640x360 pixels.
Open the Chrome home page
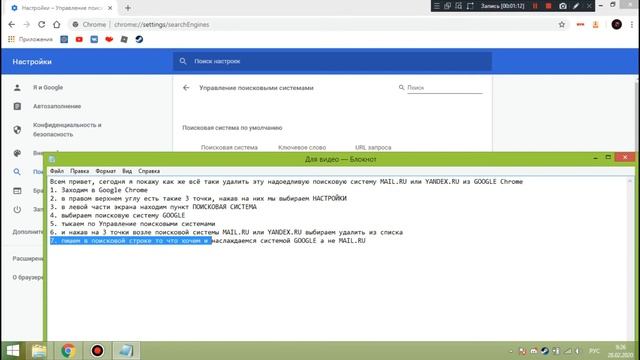pyautogui.click(x=57, y=24)
